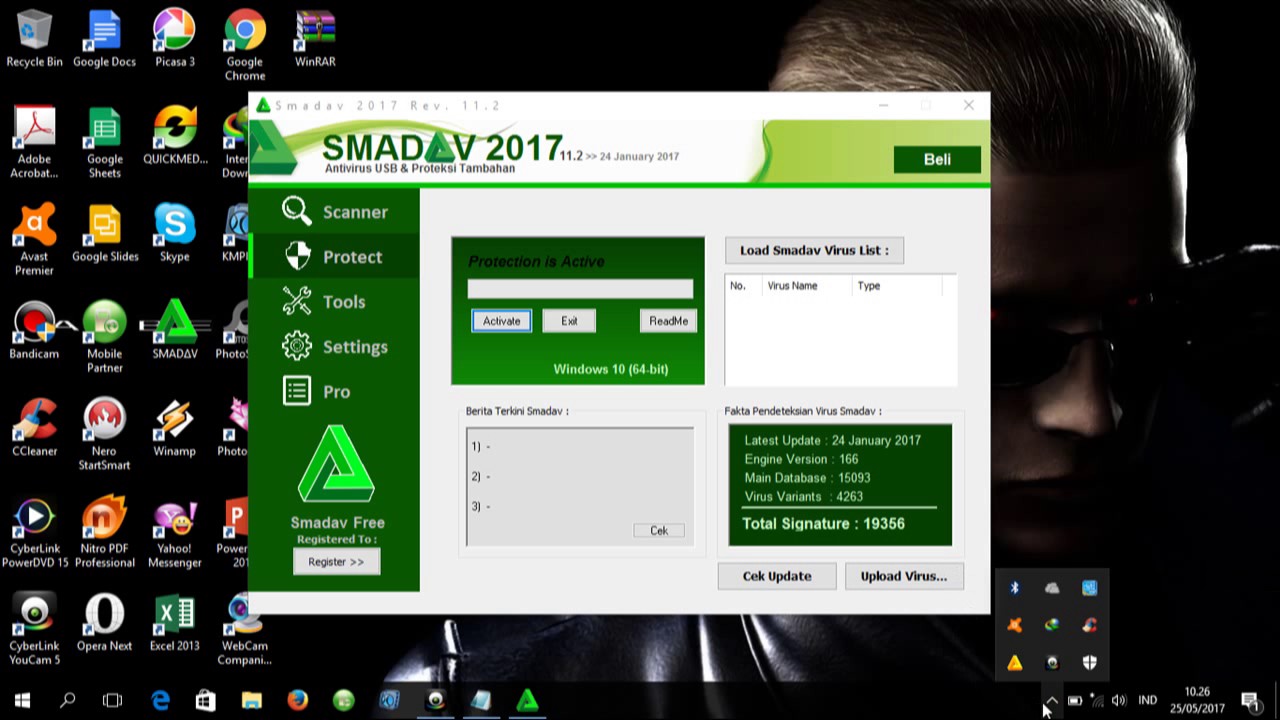
Task: Open the Scanner section icon
Action: pos(297,211)
